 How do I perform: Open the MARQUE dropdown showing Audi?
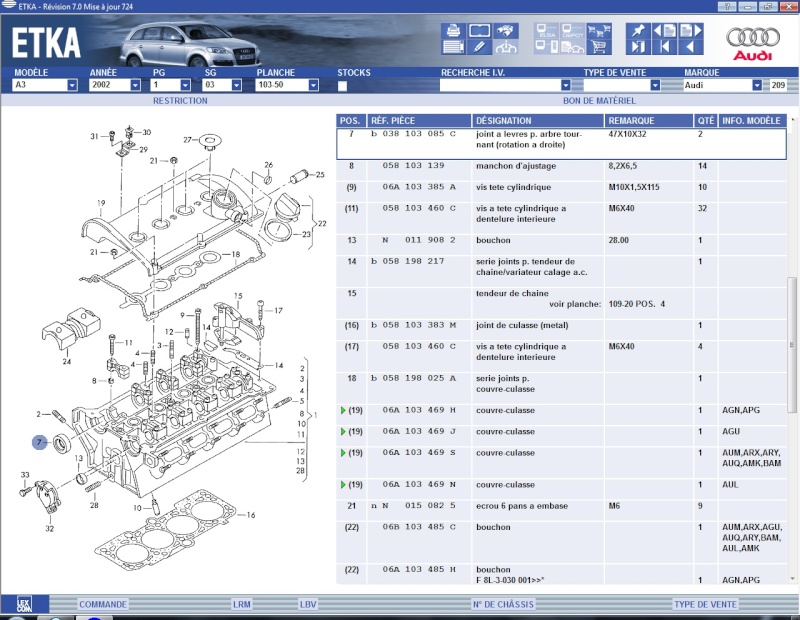pyautogui.click(x=757, y=86)
